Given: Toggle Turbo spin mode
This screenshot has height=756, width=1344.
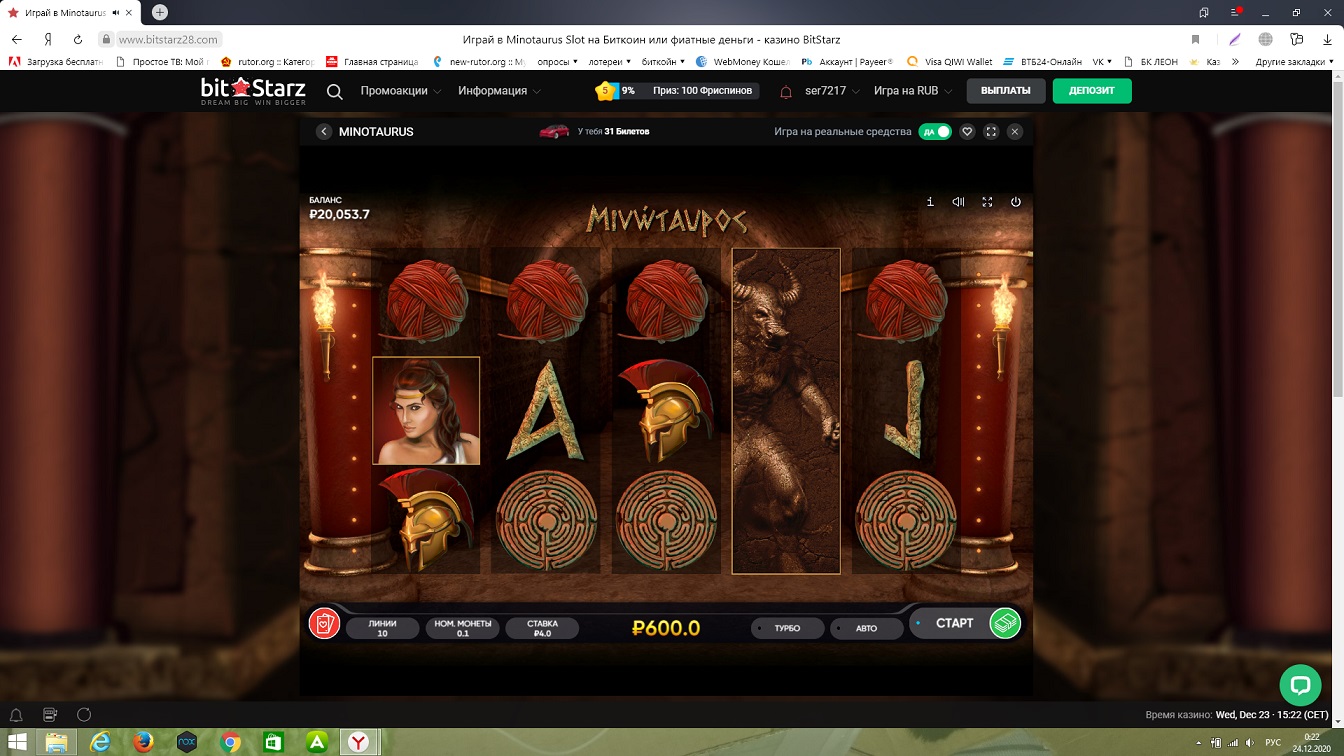Looking at the screenshot, I should click(x=787, y=628).
